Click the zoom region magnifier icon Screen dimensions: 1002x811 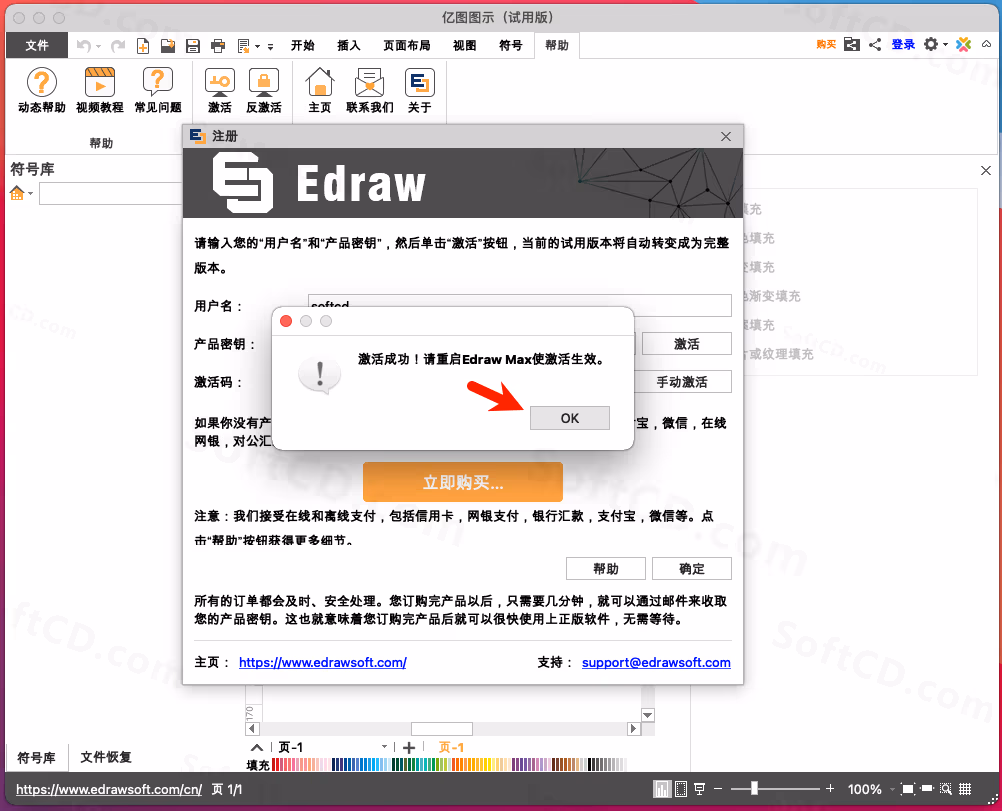click(x=946, y=789)
